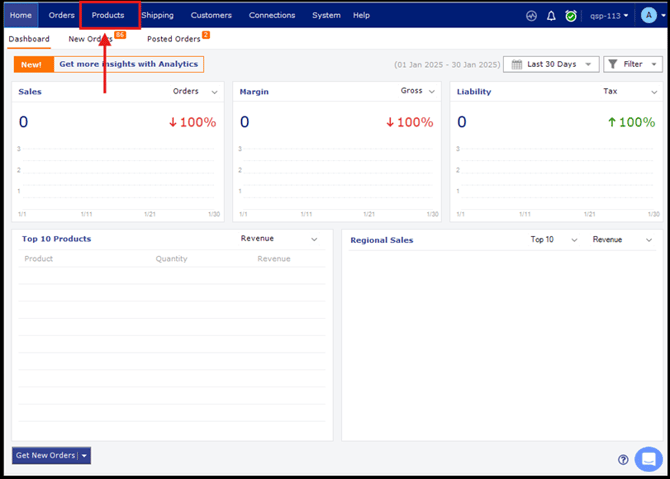Click the calendar icon in date range
670x479 pixels.
pyautogui.click(x=517, y=64)
